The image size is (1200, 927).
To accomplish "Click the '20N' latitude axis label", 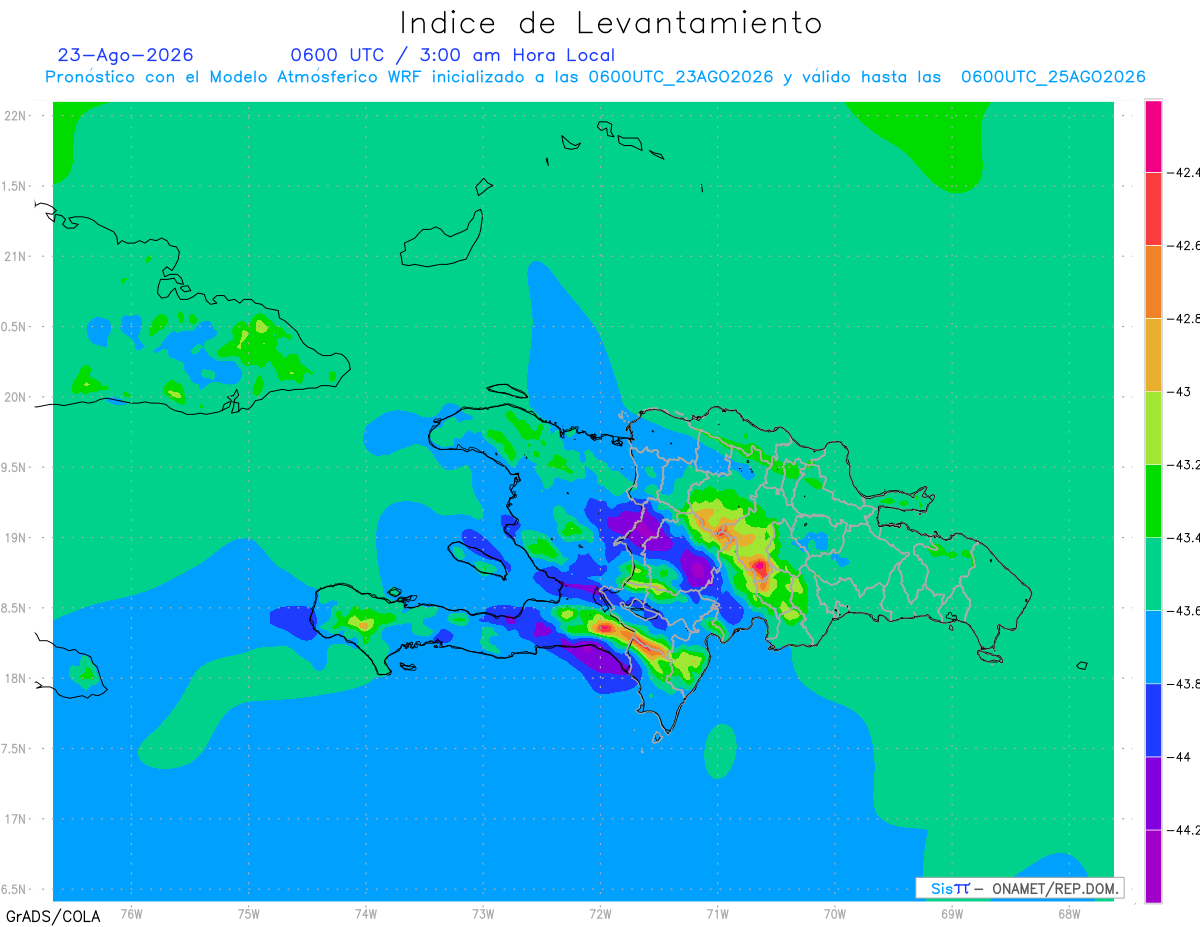I will (17, 397).
